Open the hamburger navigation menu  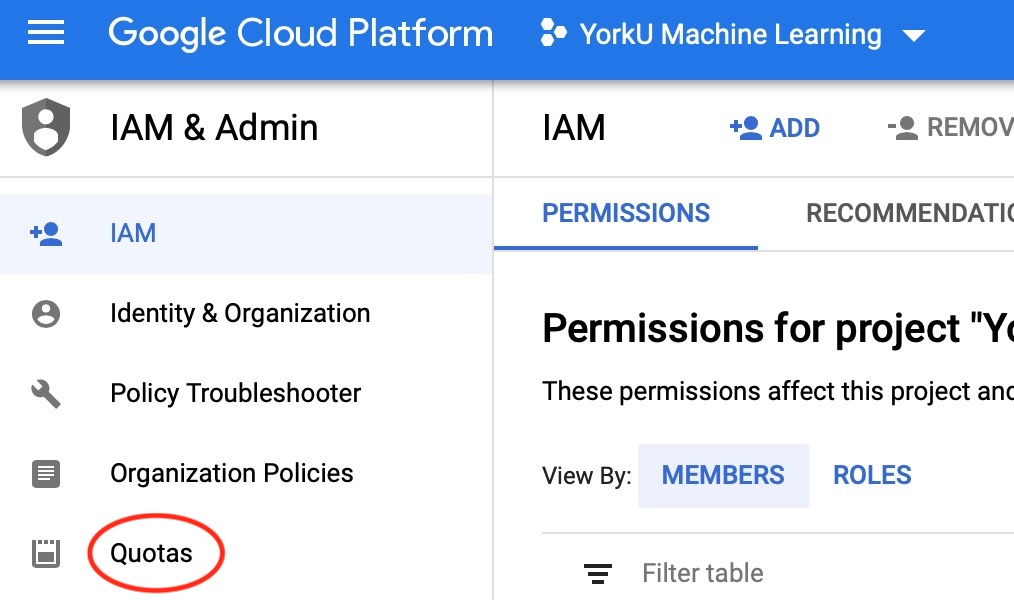(x=46, y=33)
